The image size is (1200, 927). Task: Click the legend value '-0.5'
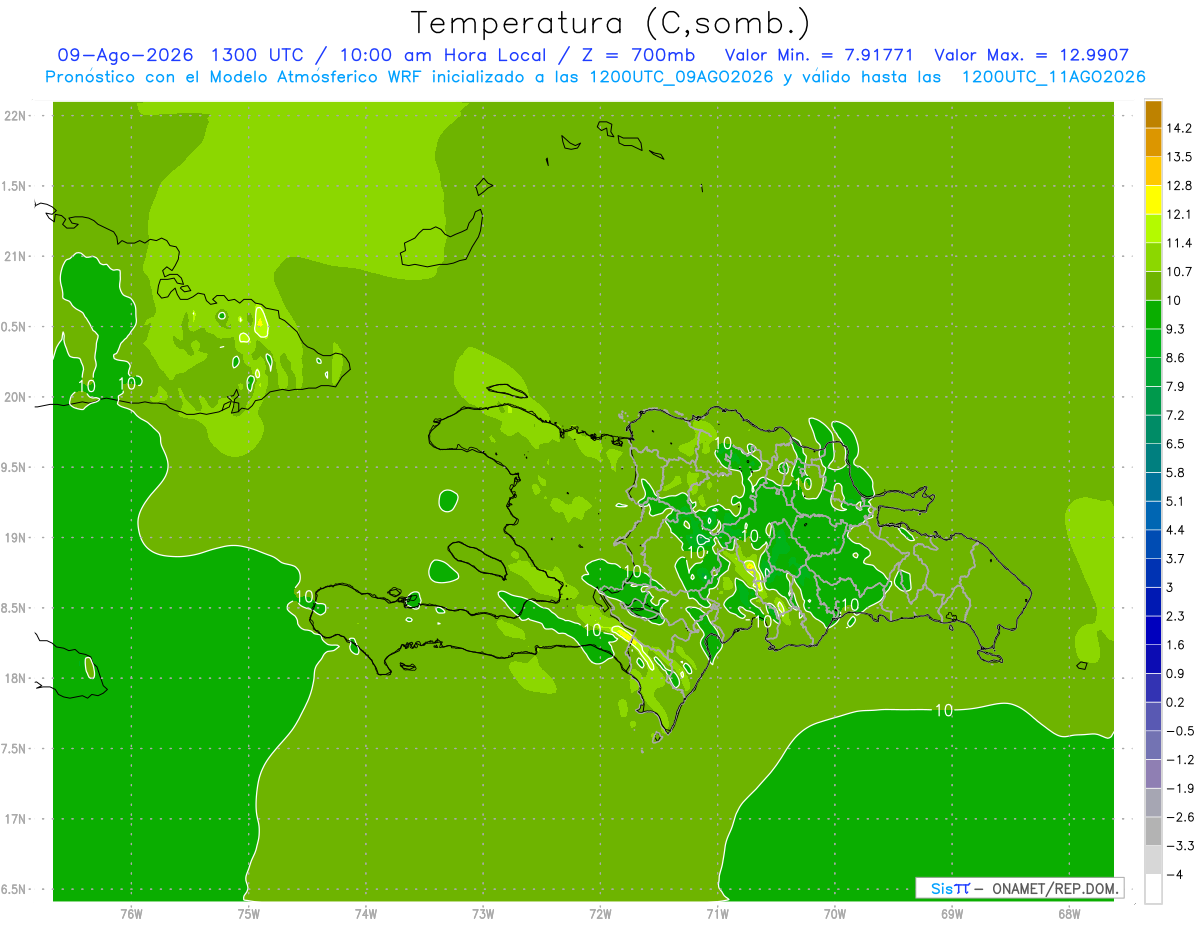[1179, 731]
